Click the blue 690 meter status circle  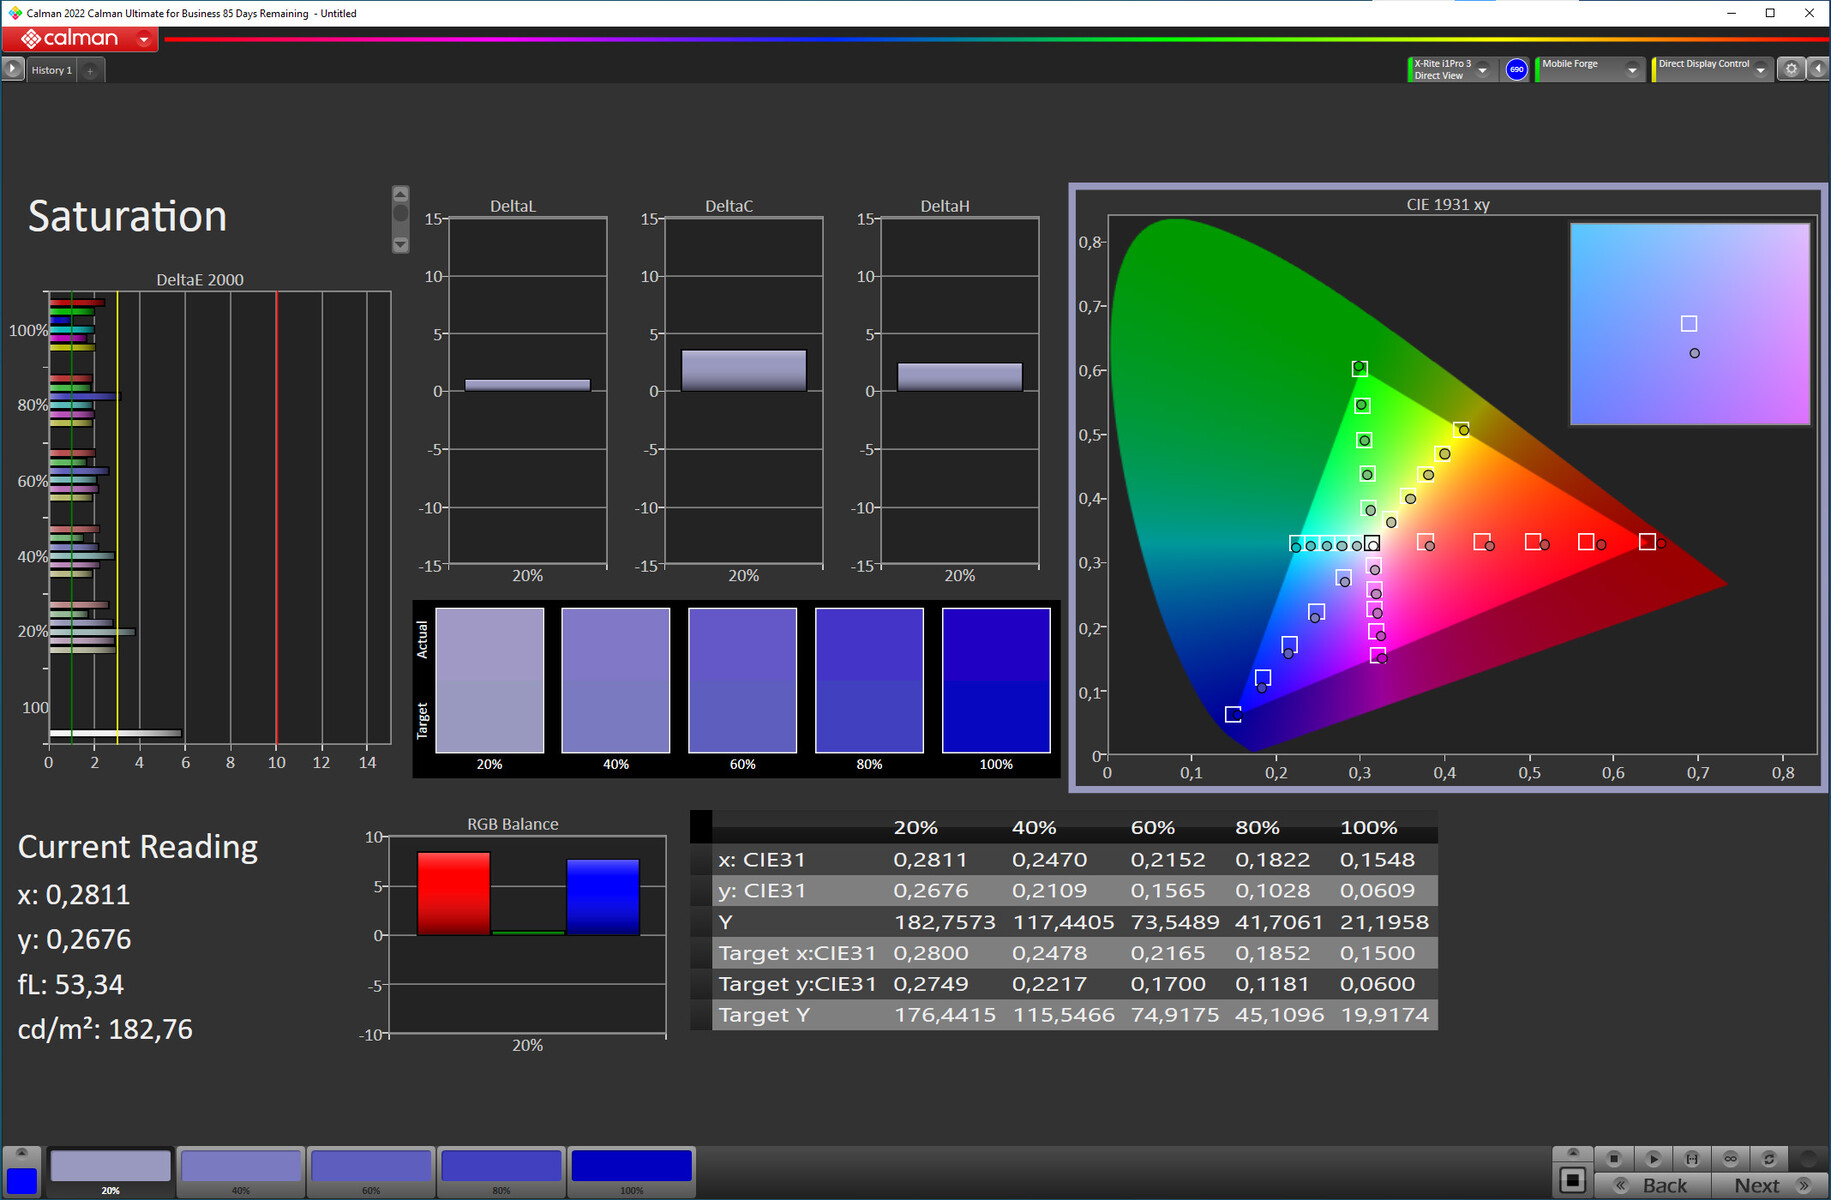coord(1516,69)
